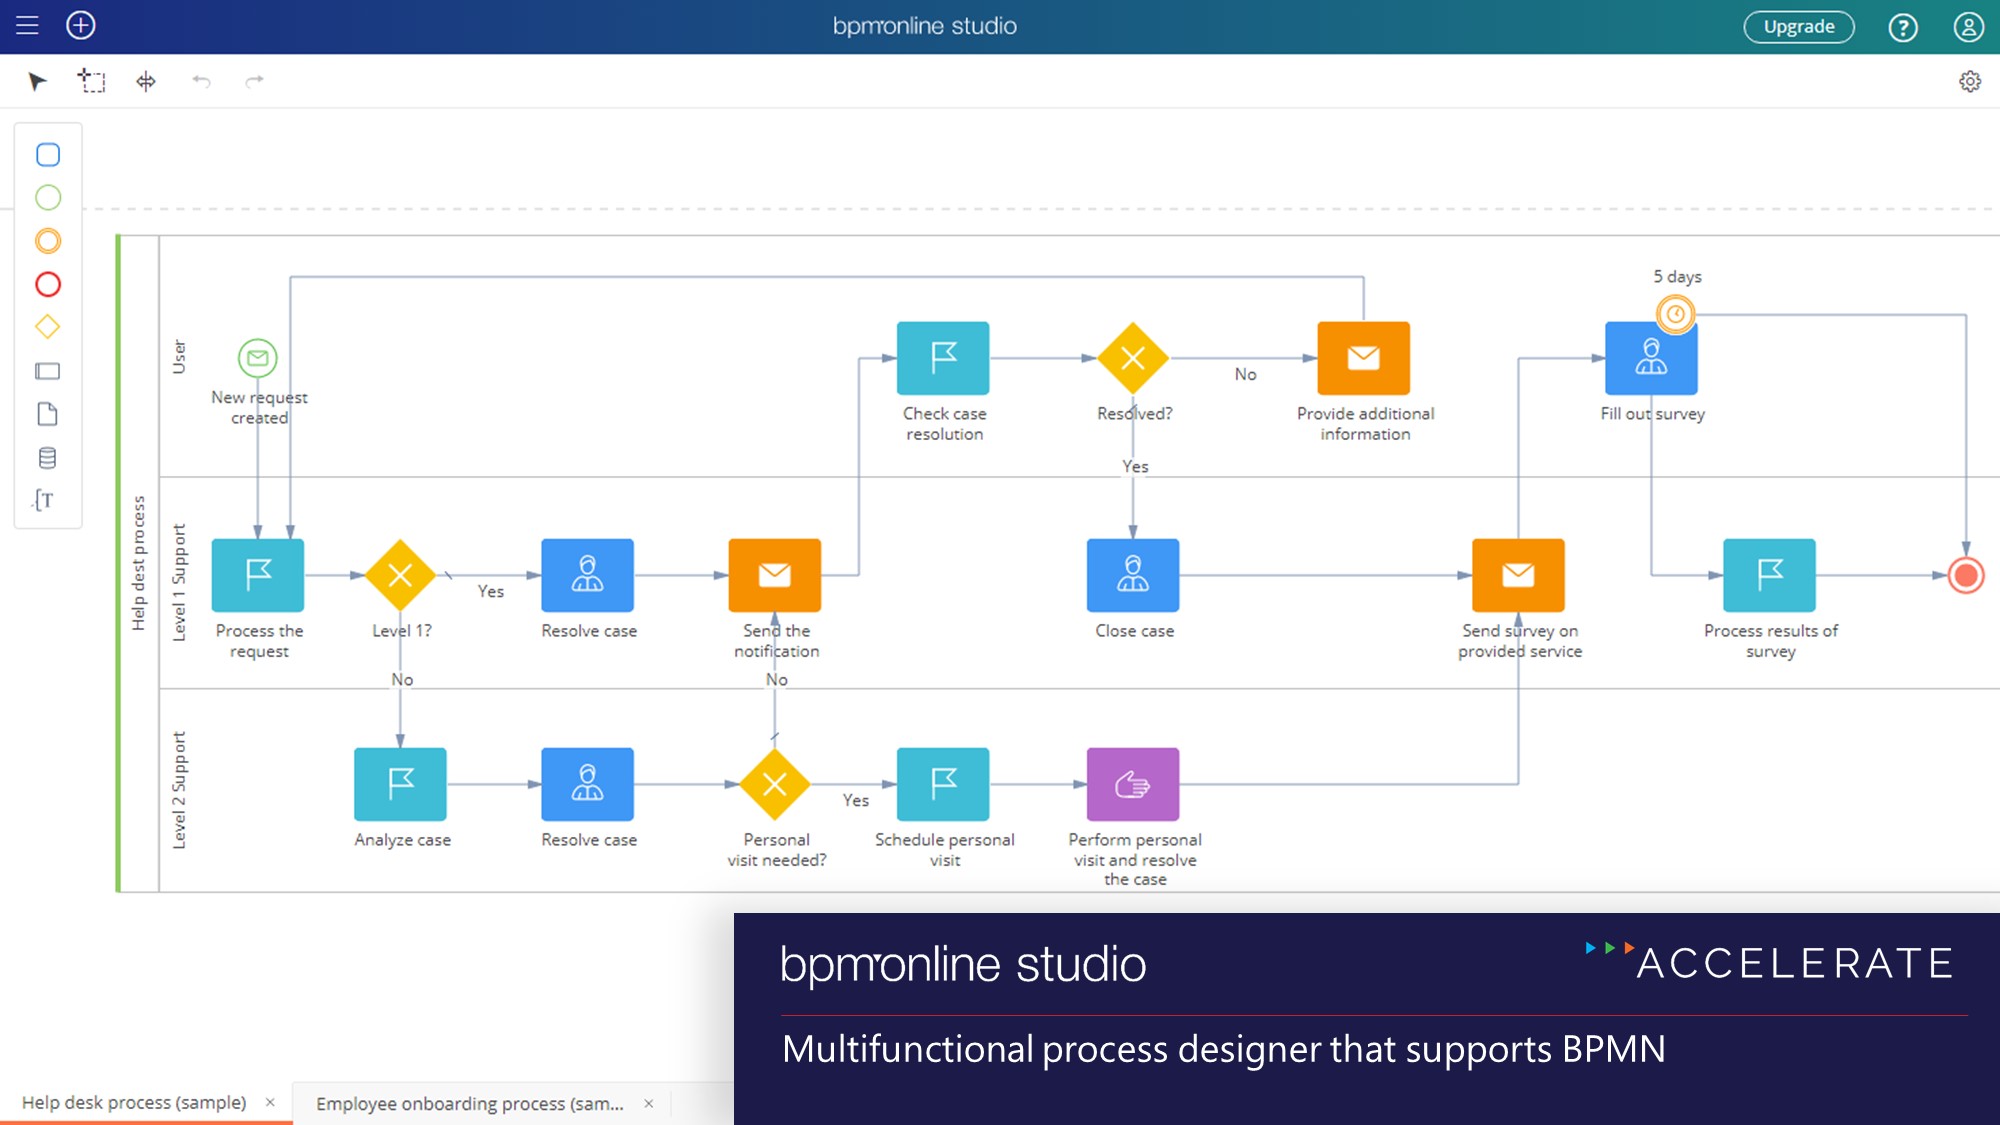Screen dimensions: 2000x1125
Task: Select the red end event on canvas
Action: click(1966, 575)
